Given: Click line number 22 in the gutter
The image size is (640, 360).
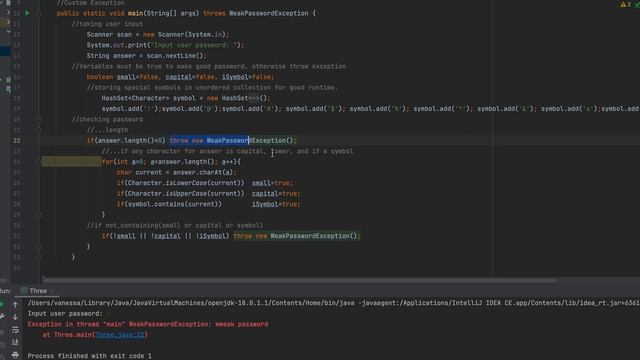Looking at the screenshot, I should [17, 140].
